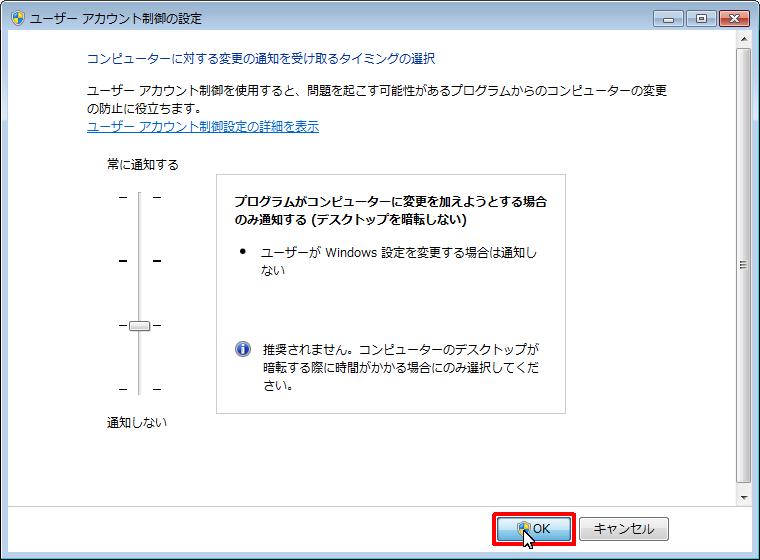The image size is (760, 560).
Task: Confirm with the OK button
Action: (533, 529)
